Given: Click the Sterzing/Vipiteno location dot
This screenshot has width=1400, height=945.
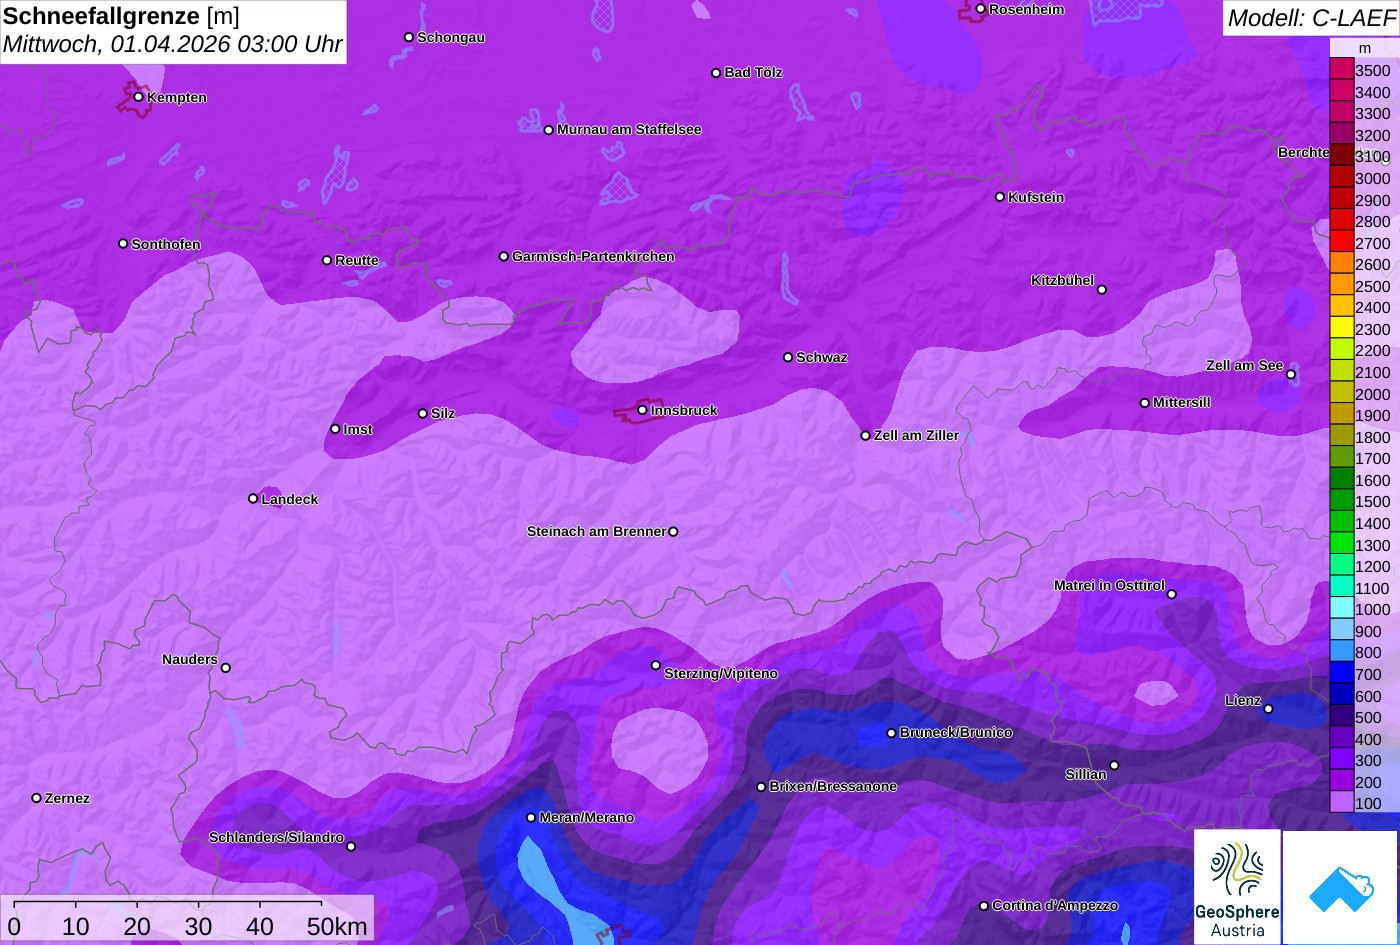Looking at the screenshot, I should [656, 665].
